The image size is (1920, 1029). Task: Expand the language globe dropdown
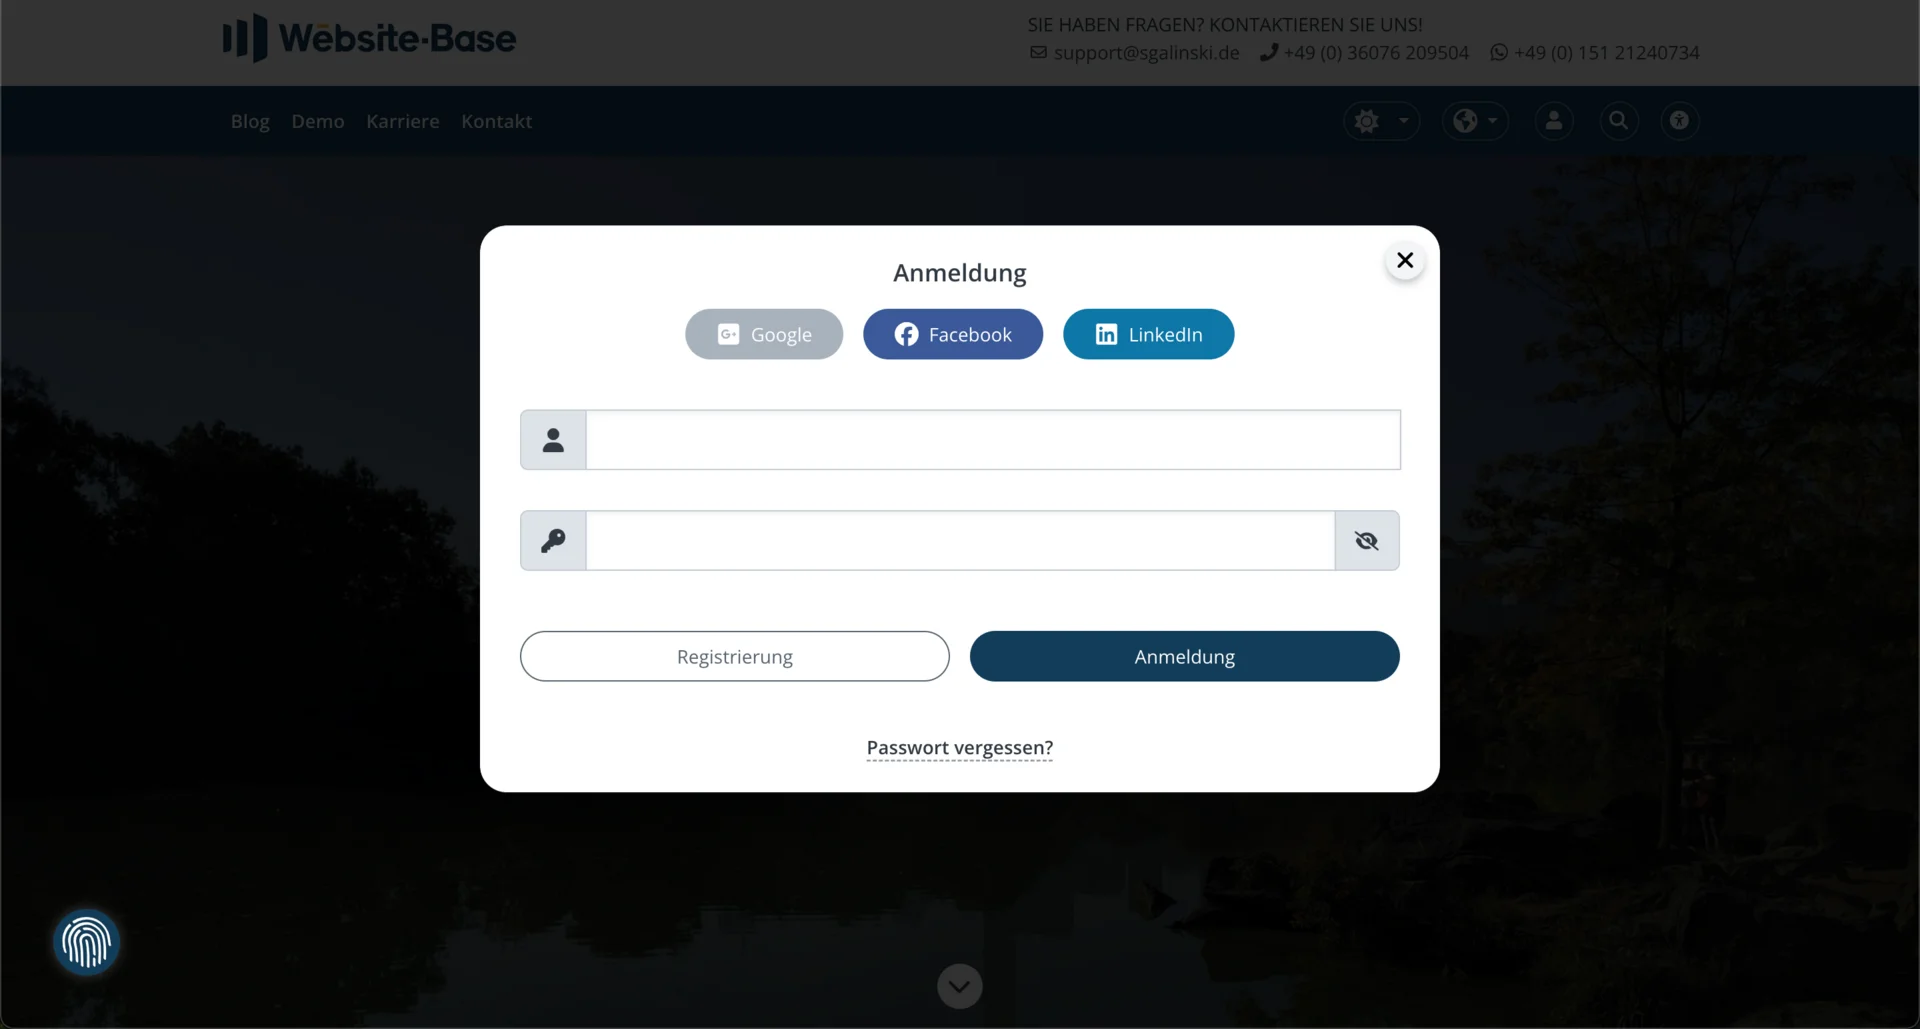click(1475, 121)
